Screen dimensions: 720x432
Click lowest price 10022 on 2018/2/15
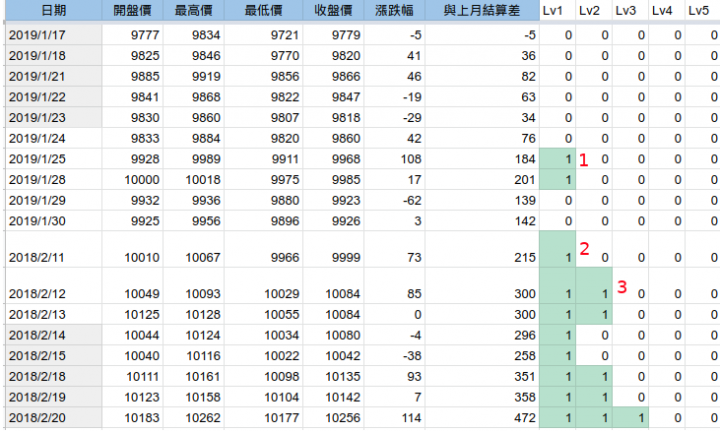[x=263, y=356]
